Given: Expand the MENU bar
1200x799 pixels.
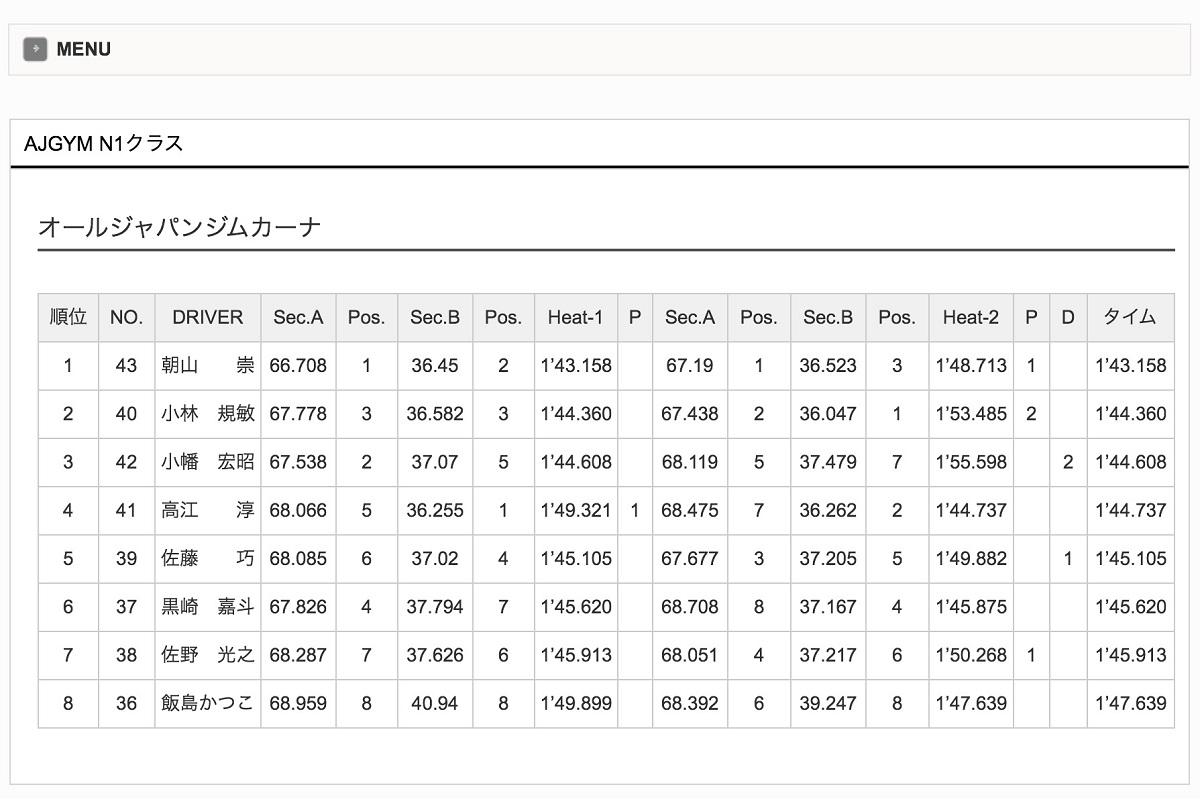Looking at the screenshot, I should [x=84, y=49].
